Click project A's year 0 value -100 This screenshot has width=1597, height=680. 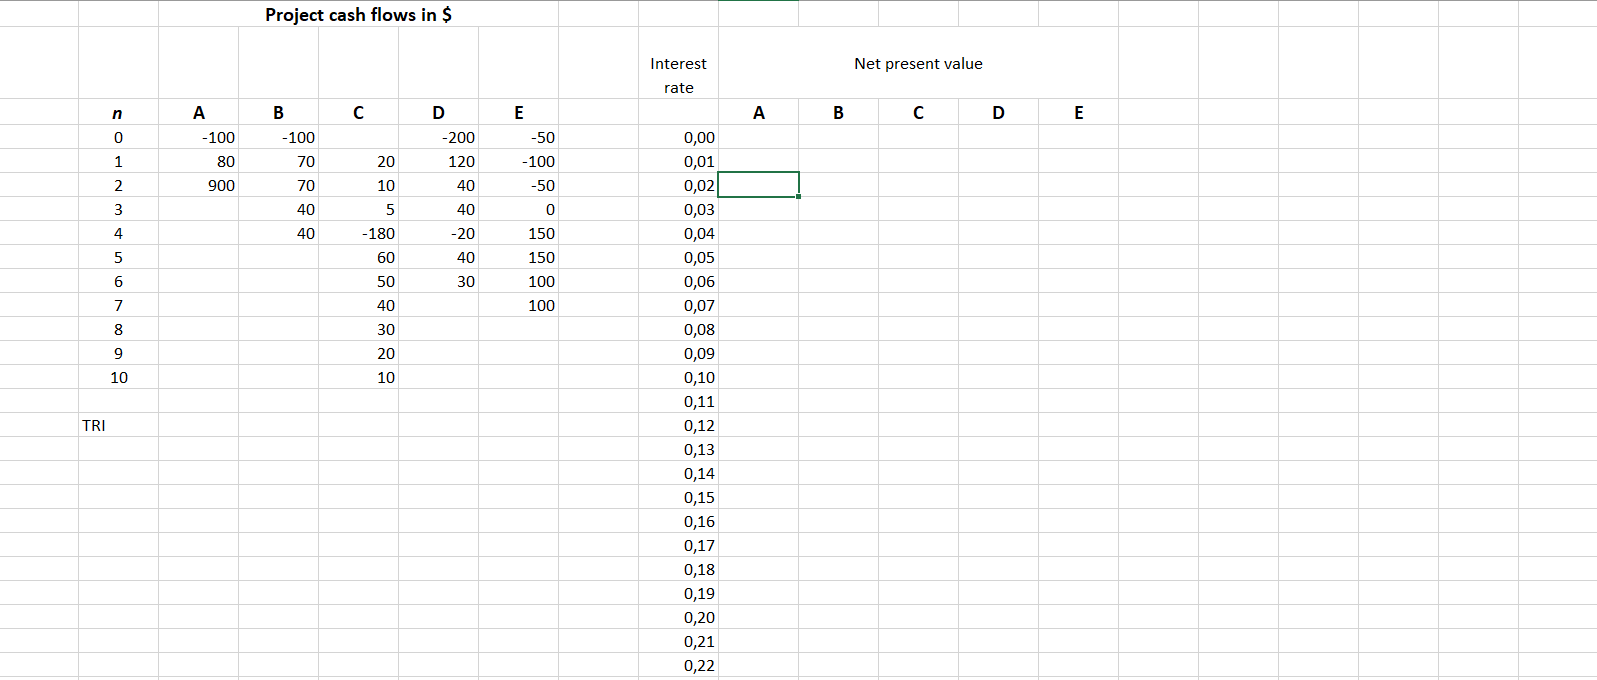tap(198, 137)
